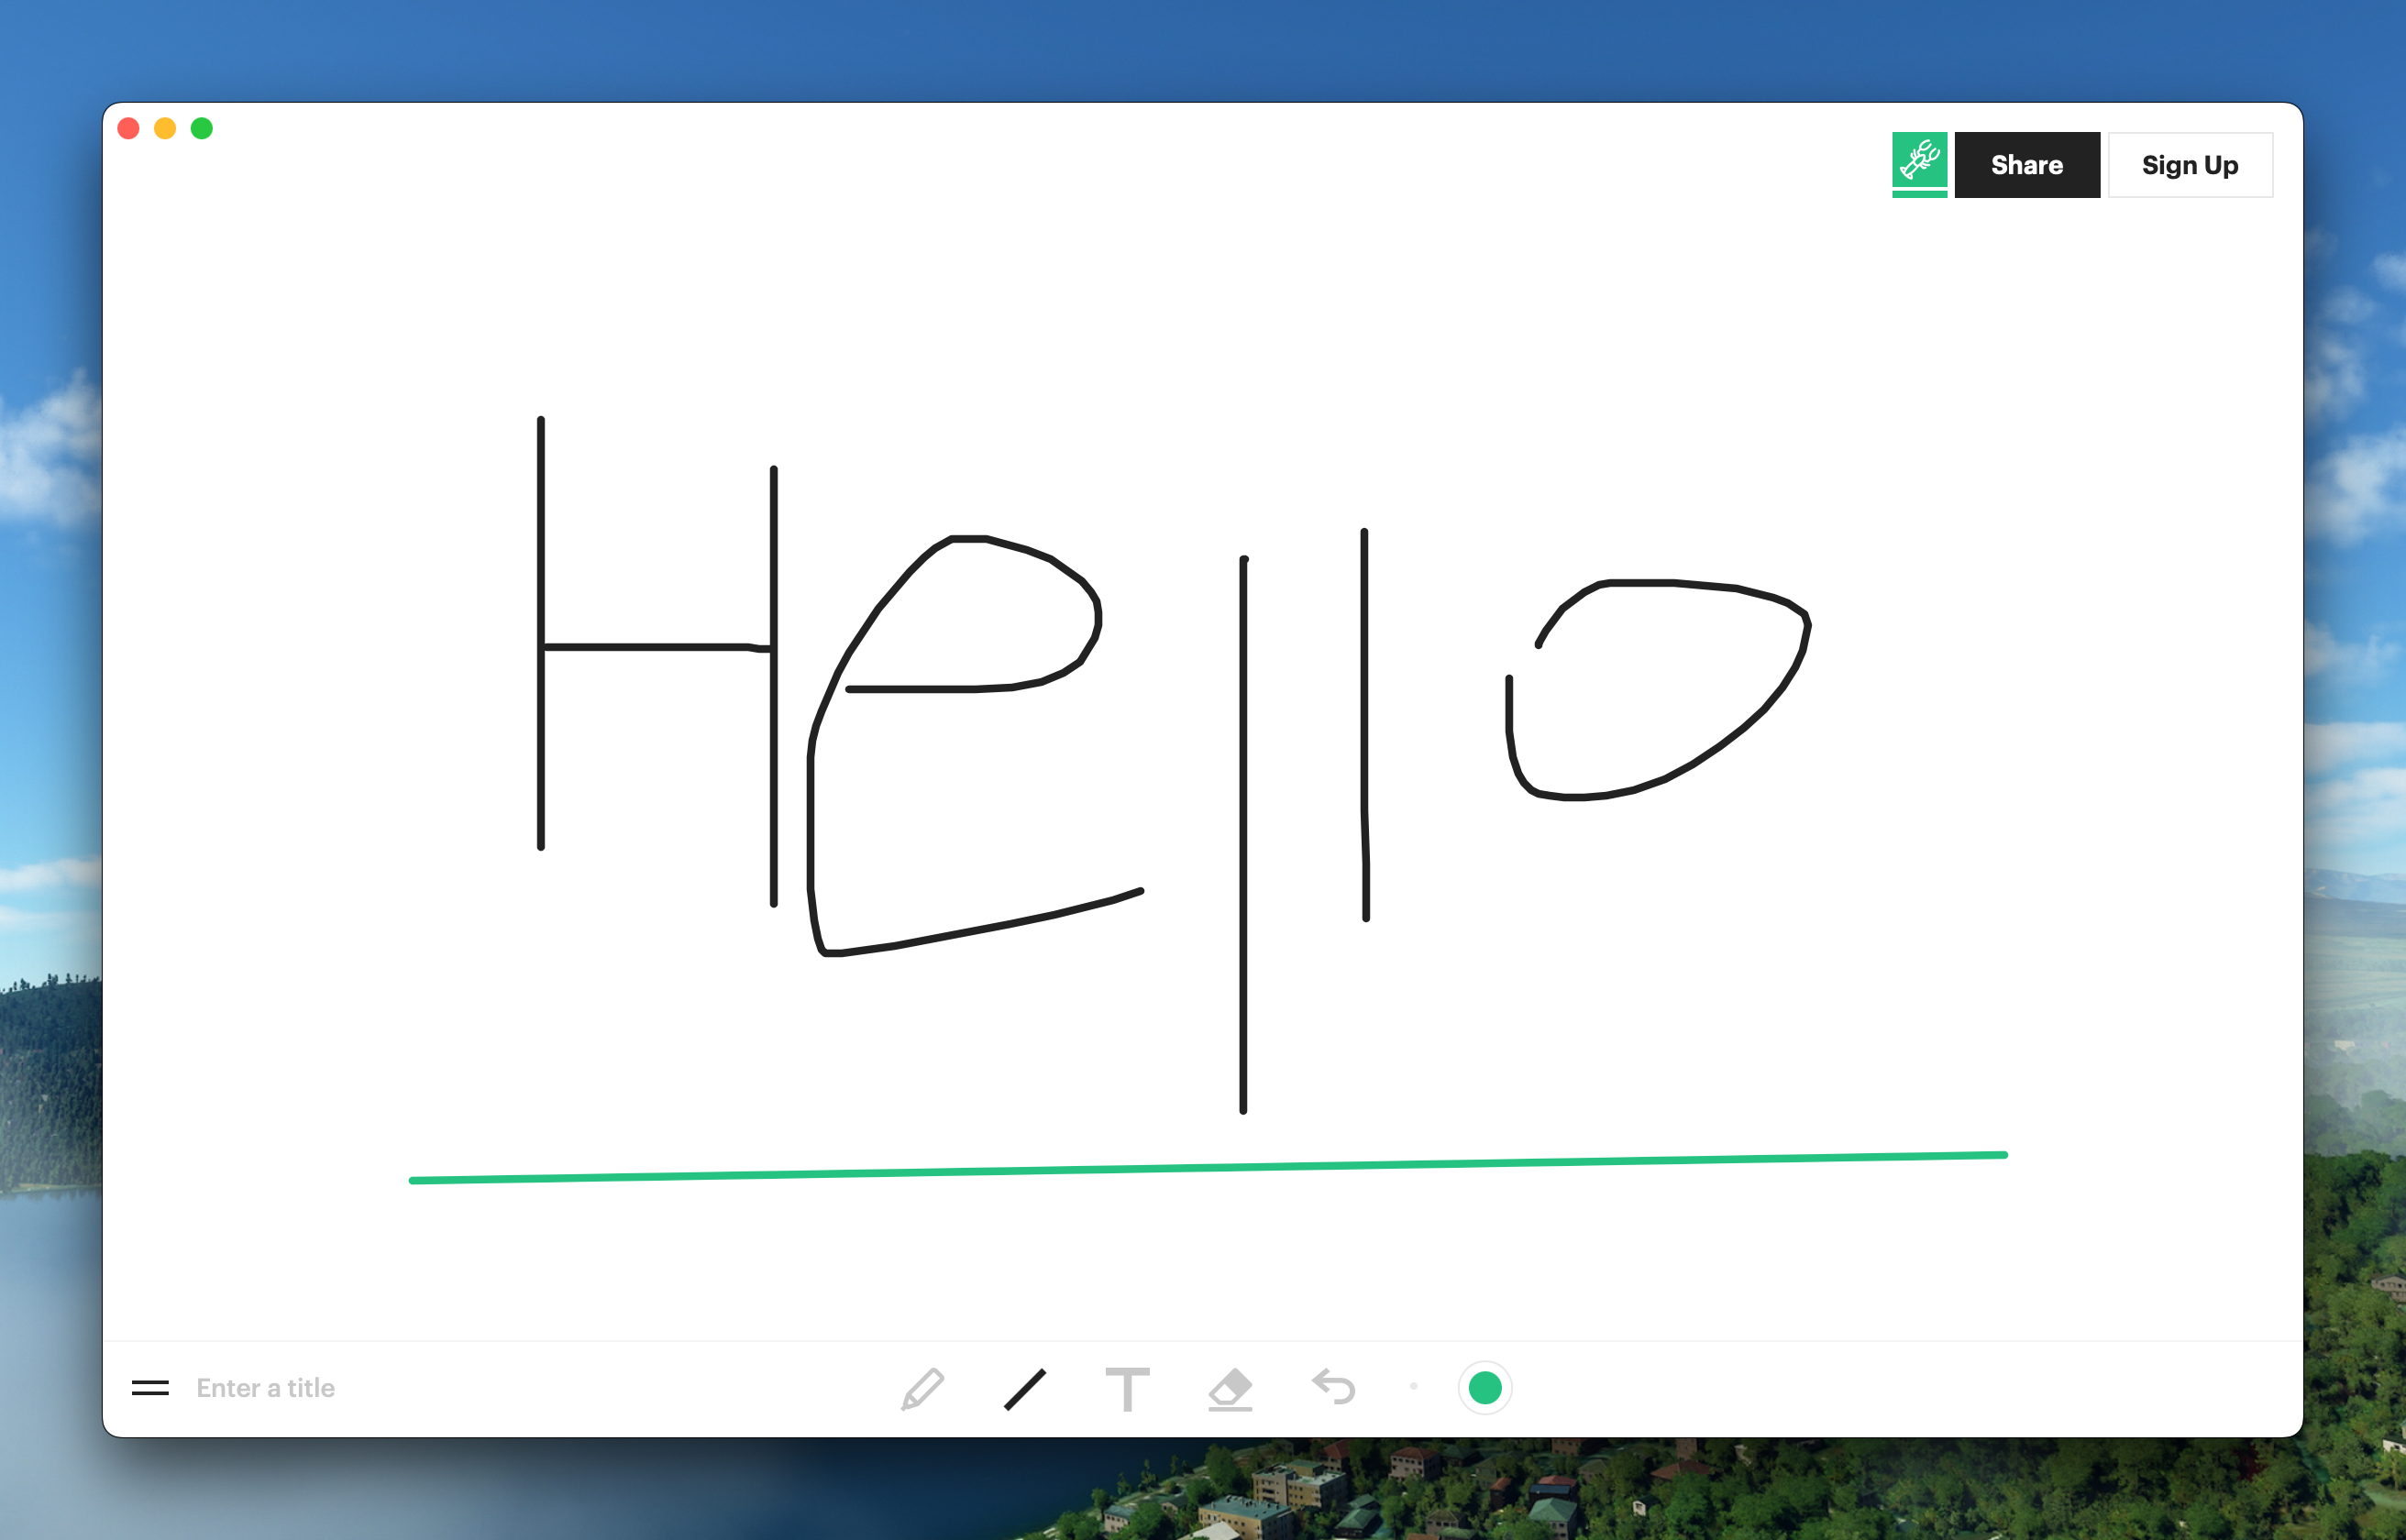Screen dimensions: 2406x1540
Task: Click the green lobster avatar icon
Action: pos(1919,161)
